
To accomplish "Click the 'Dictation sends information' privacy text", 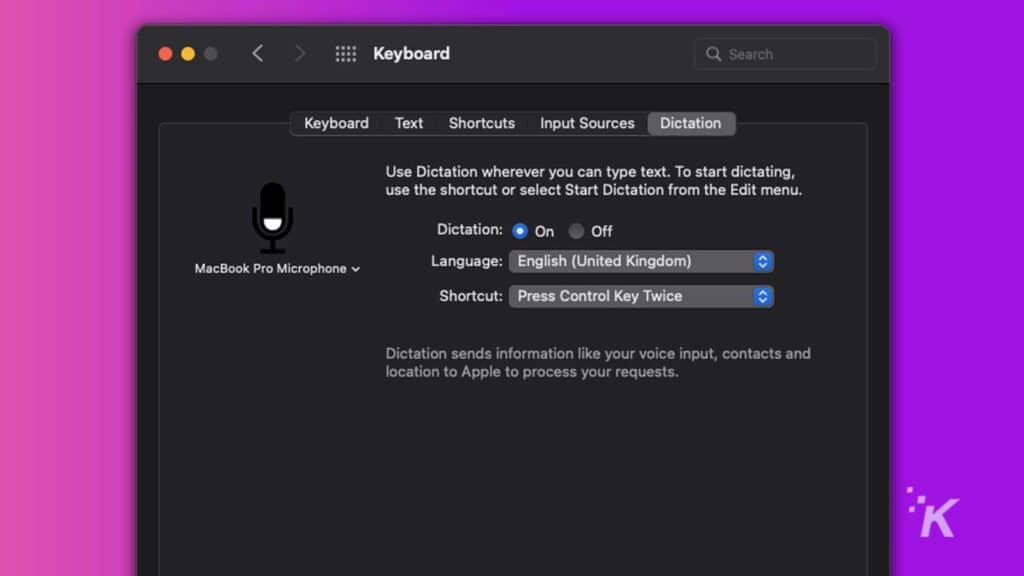I will [x=598, y=362].
